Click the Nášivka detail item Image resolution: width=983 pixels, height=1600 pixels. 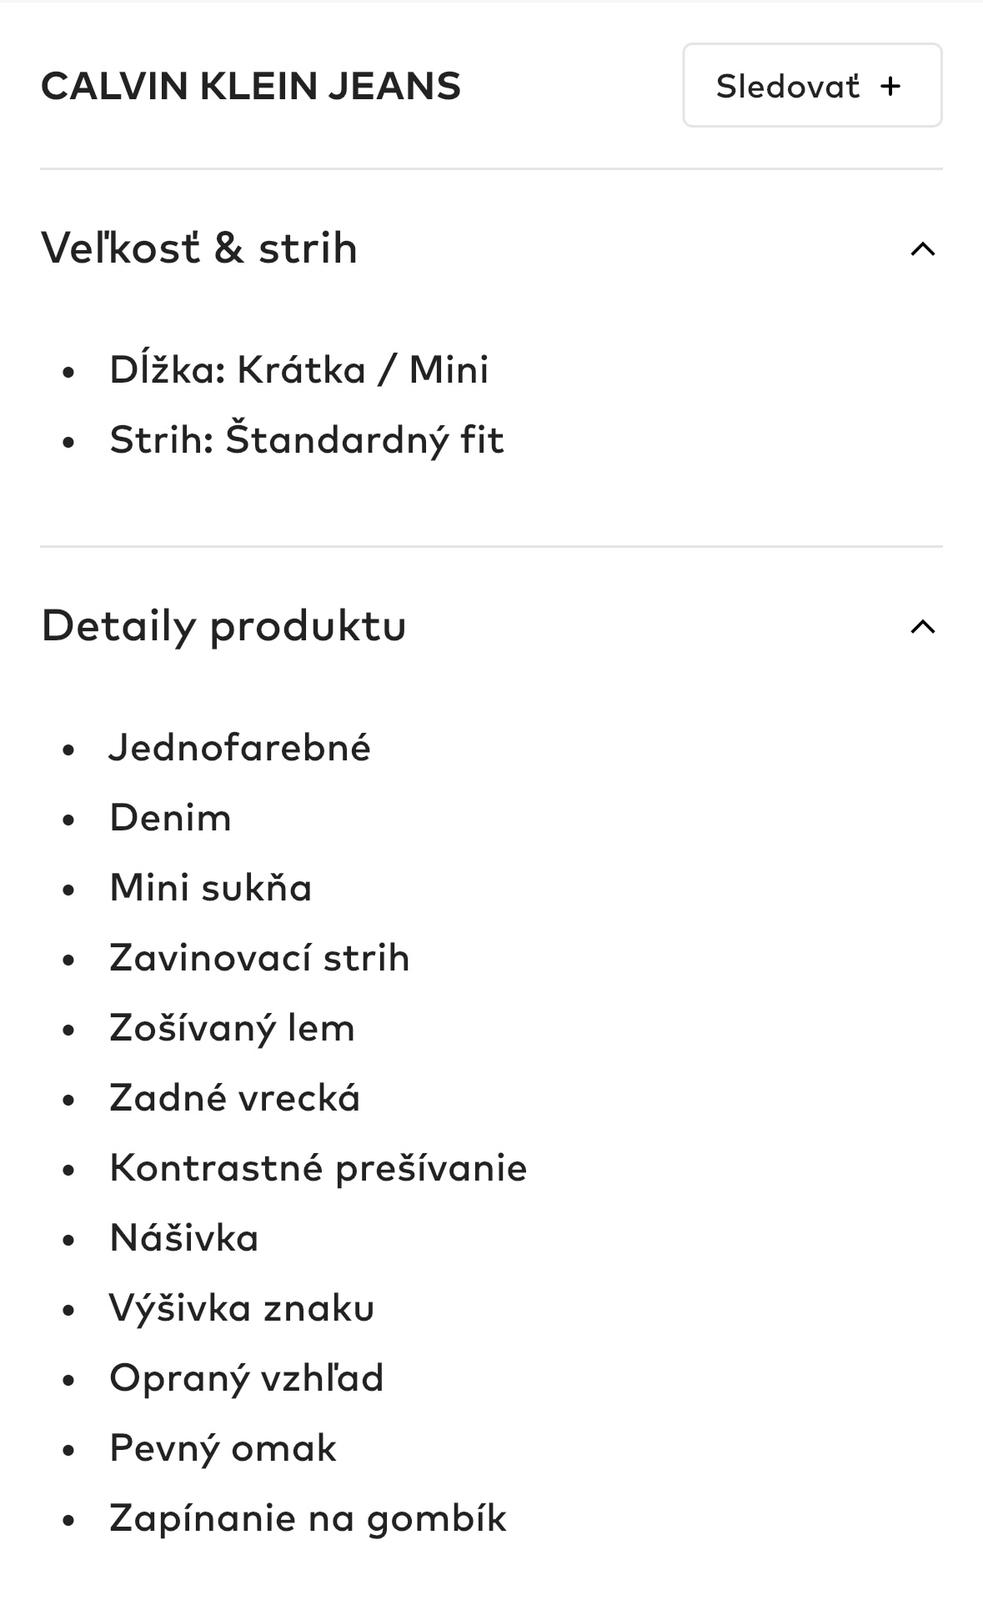(x=184, y=1238)
